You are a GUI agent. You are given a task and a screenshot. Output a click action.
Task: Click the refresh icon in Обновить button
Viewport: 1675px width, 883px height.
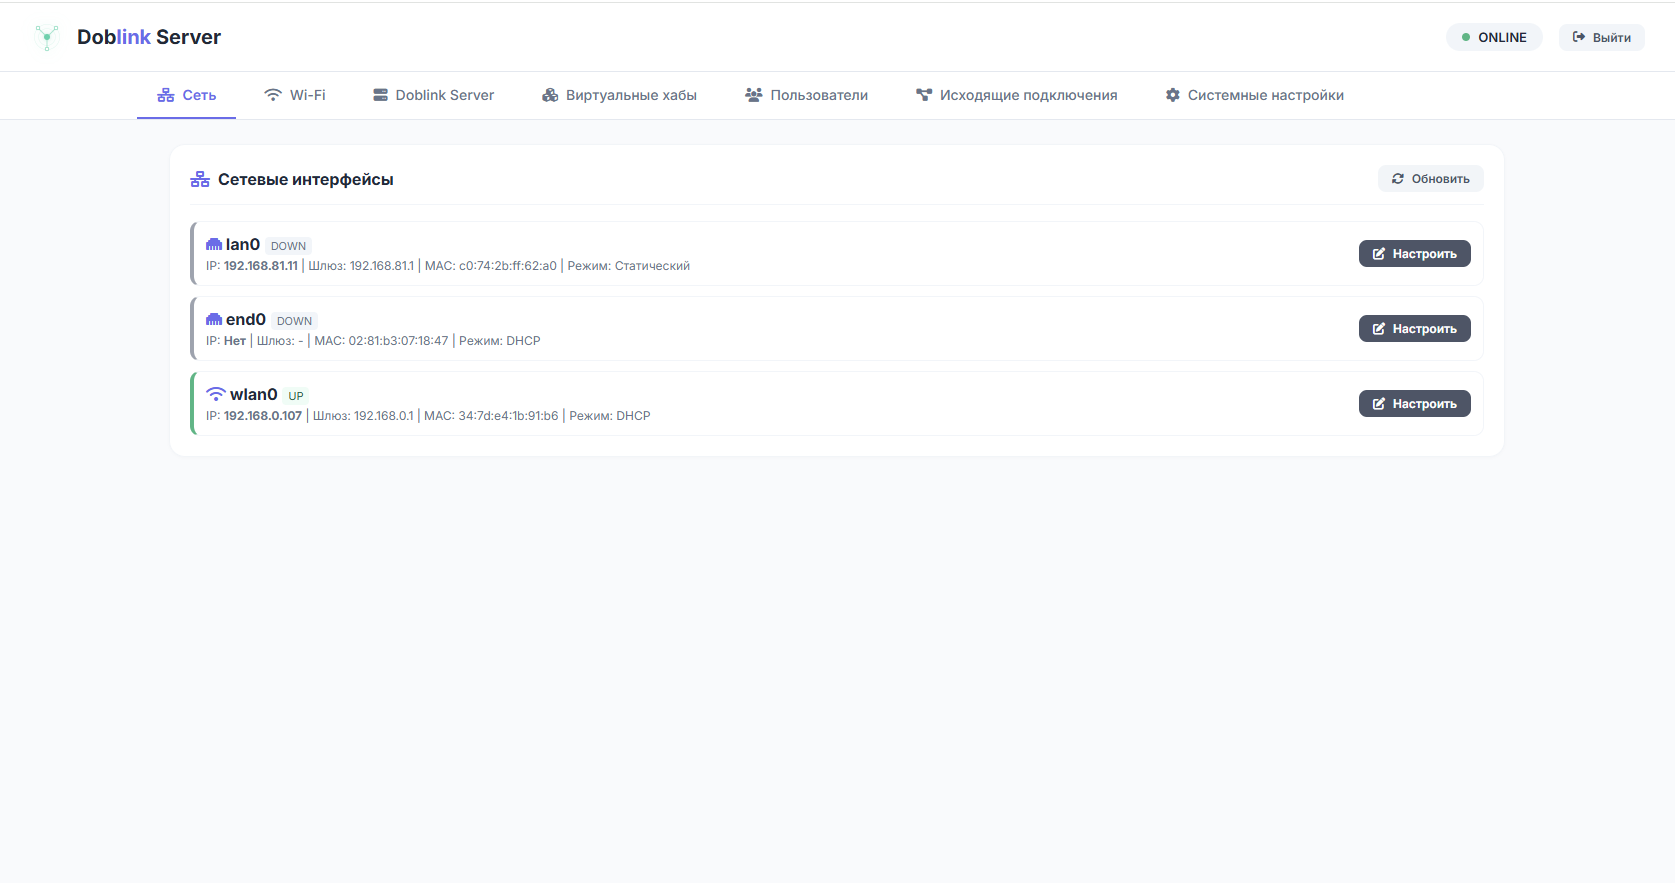tap(1398, 179)
